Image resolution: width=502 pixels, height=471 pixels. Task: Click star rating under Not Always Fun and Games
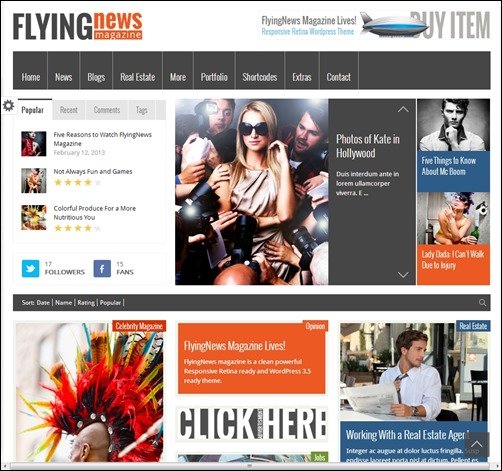click(x=77, y=182)
